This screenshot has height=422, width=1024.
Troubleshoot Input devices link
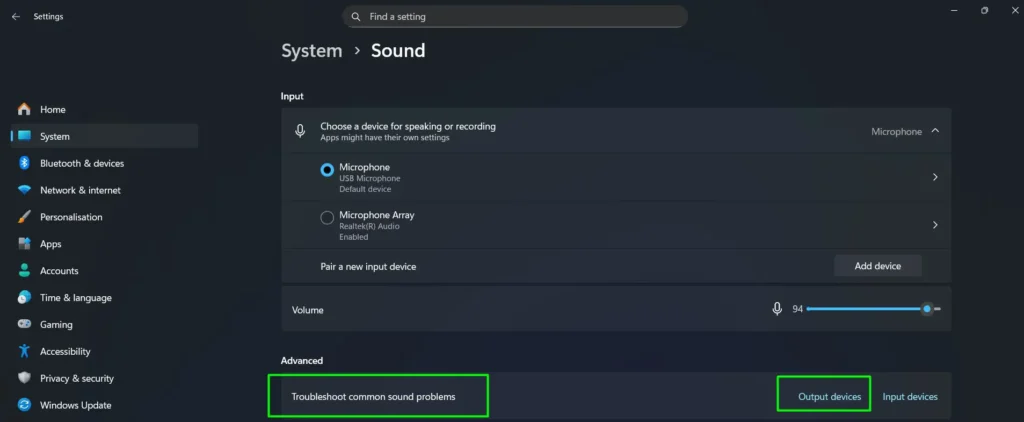[910, 397]
